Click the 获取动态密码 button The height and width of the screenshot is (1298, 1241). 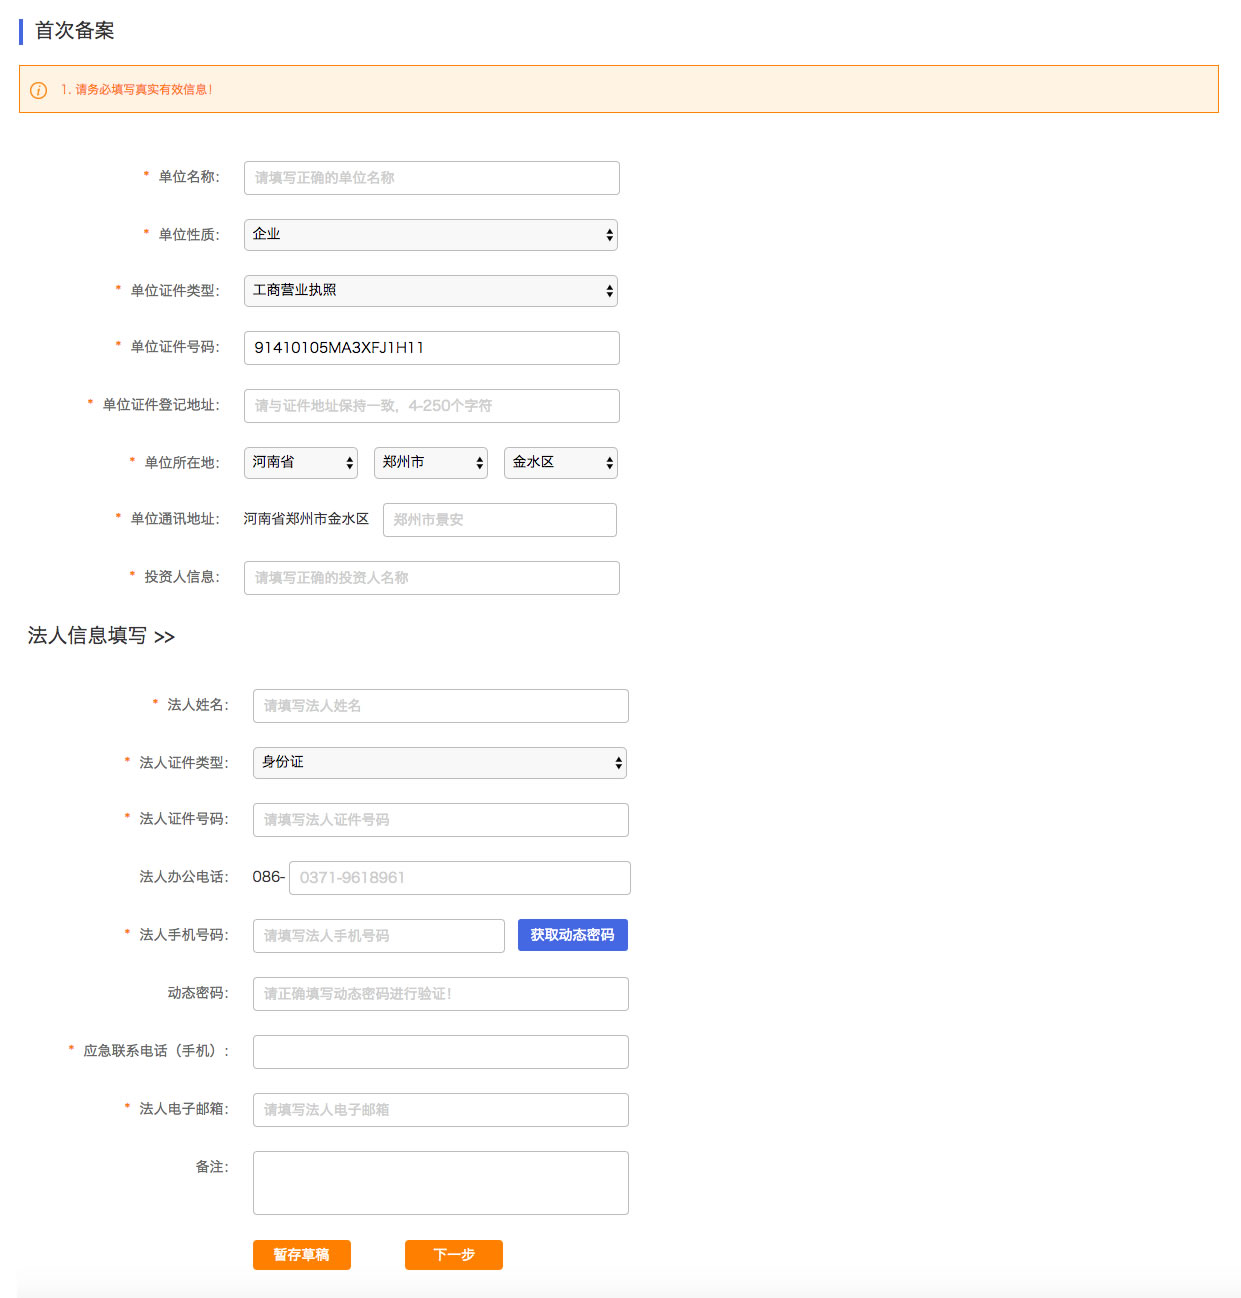pyautogui.click(x=572, y=935)
